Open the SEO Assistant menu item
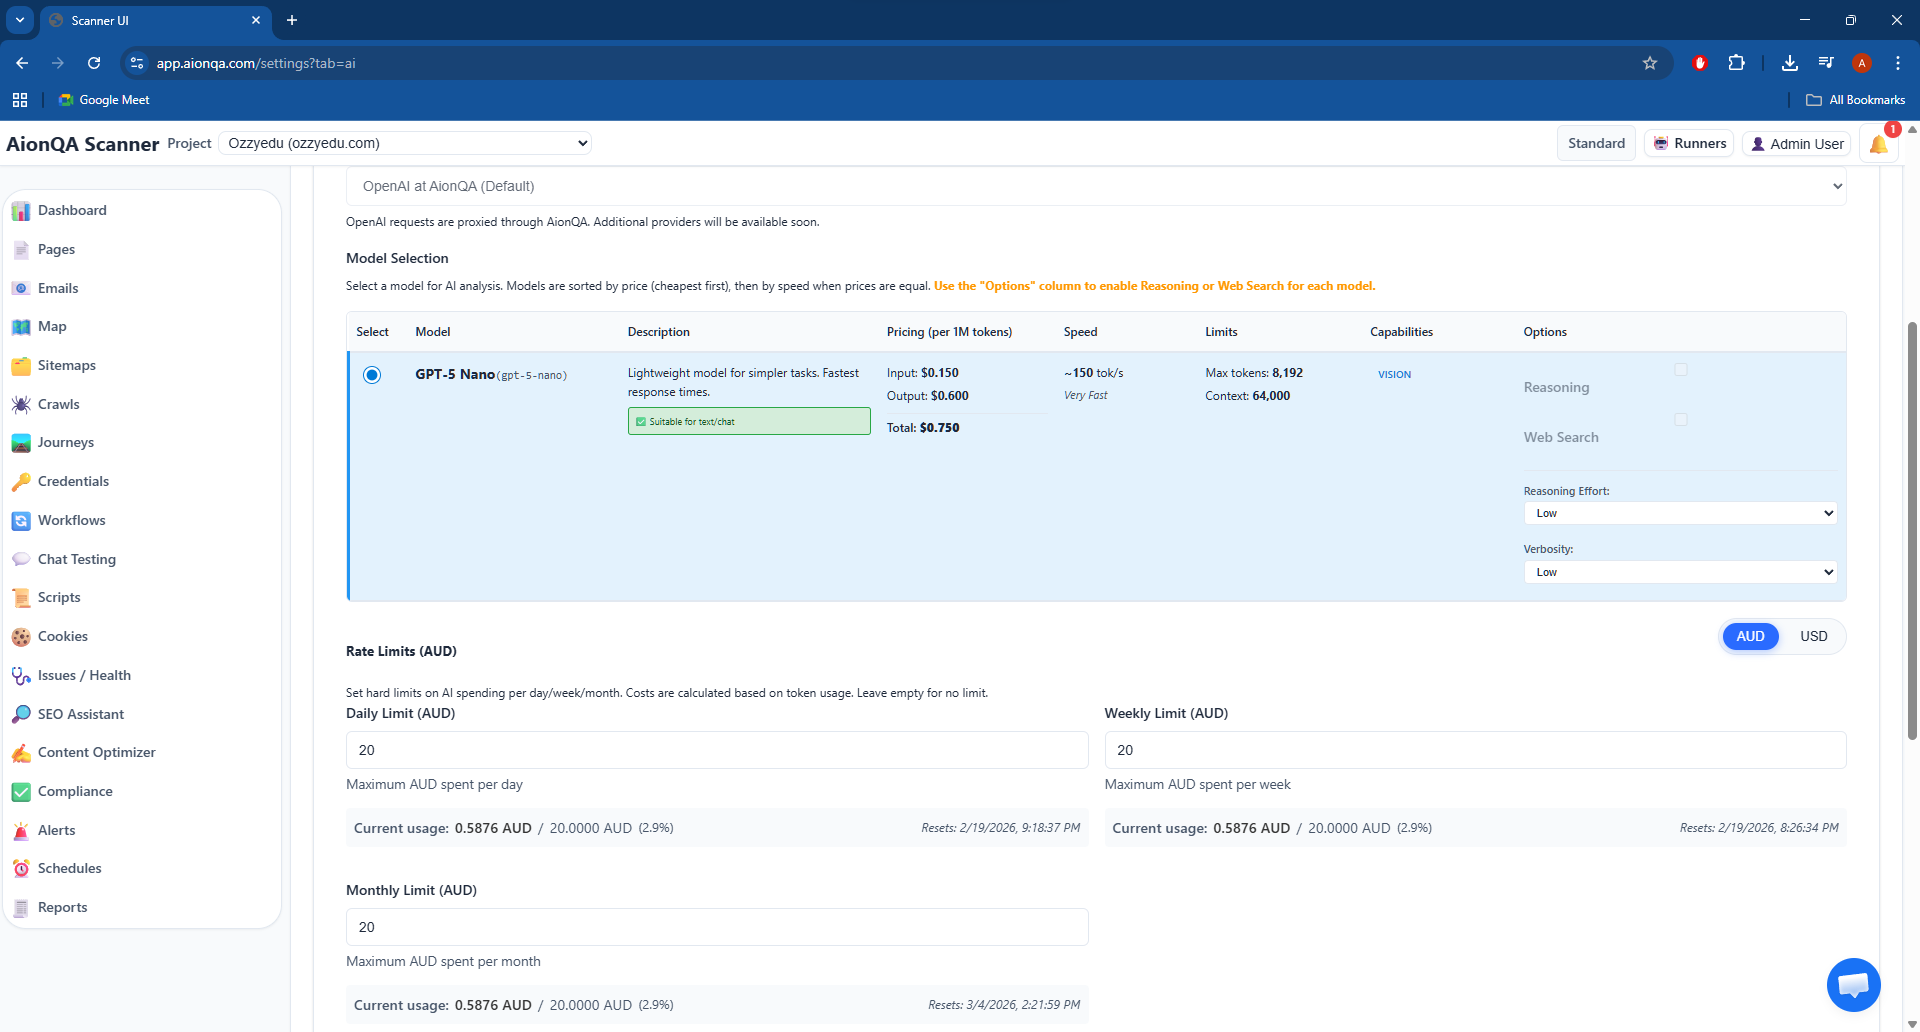 click(x=81, y=714)
